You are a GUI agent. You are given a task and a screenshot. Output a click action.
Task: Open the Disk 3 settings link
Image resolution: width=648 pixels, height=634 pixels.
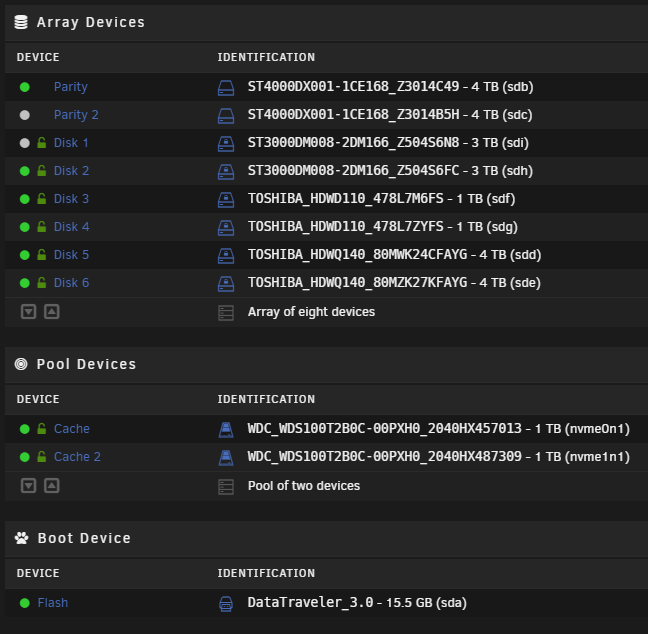71,199
